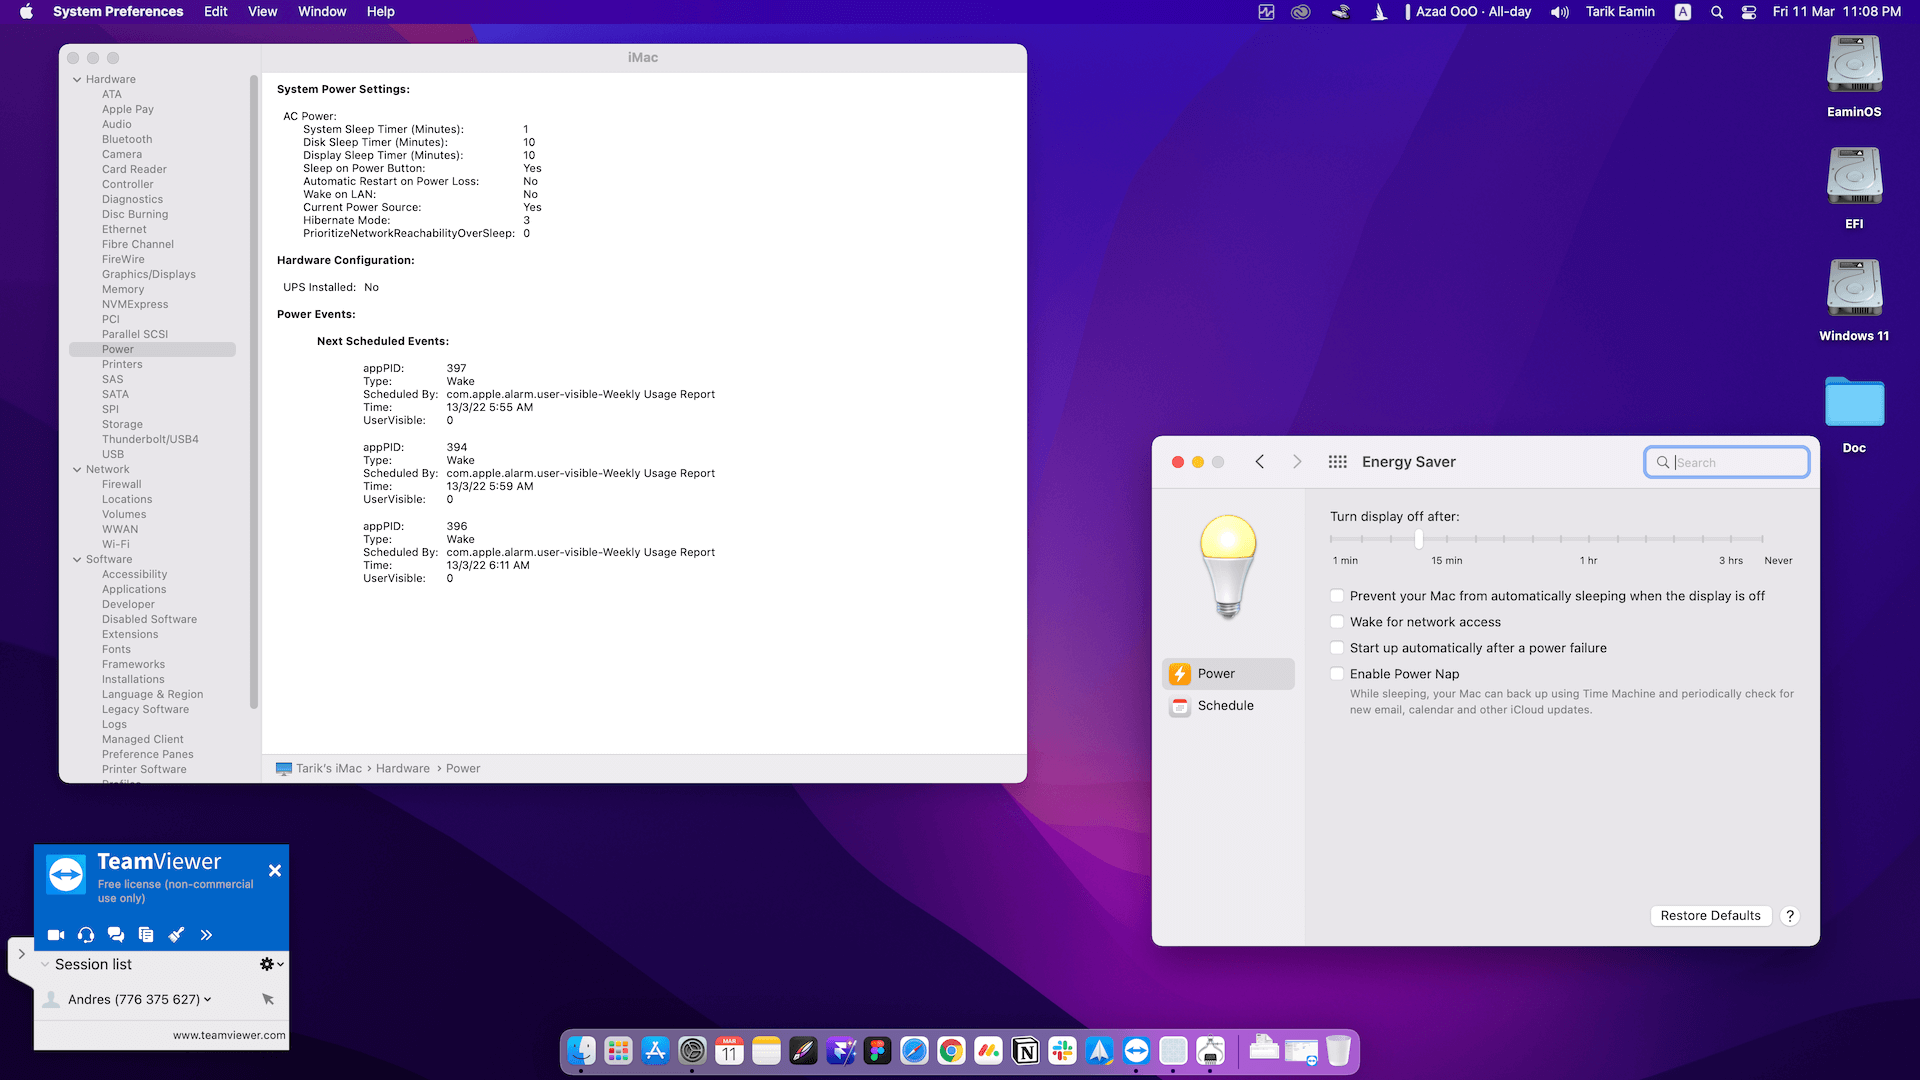Screen dimensions: 1920x1080
Task: Select Bluetooth in hardware list
Action: pyautogui.click(x=127, y=139)
